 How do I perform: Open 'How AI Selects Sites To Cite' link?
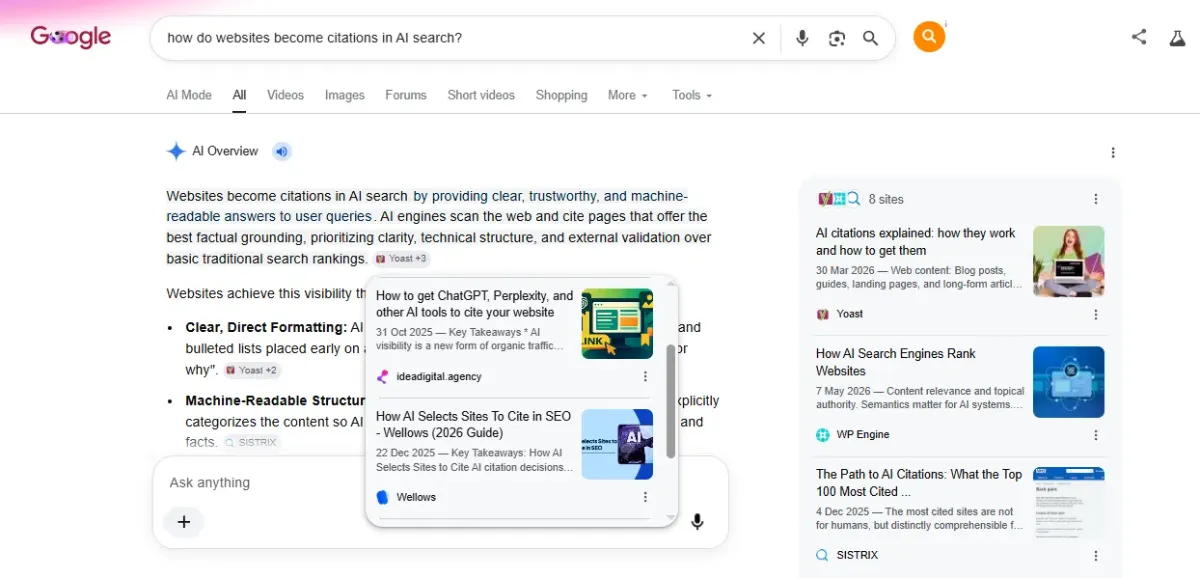coord(474,424)
